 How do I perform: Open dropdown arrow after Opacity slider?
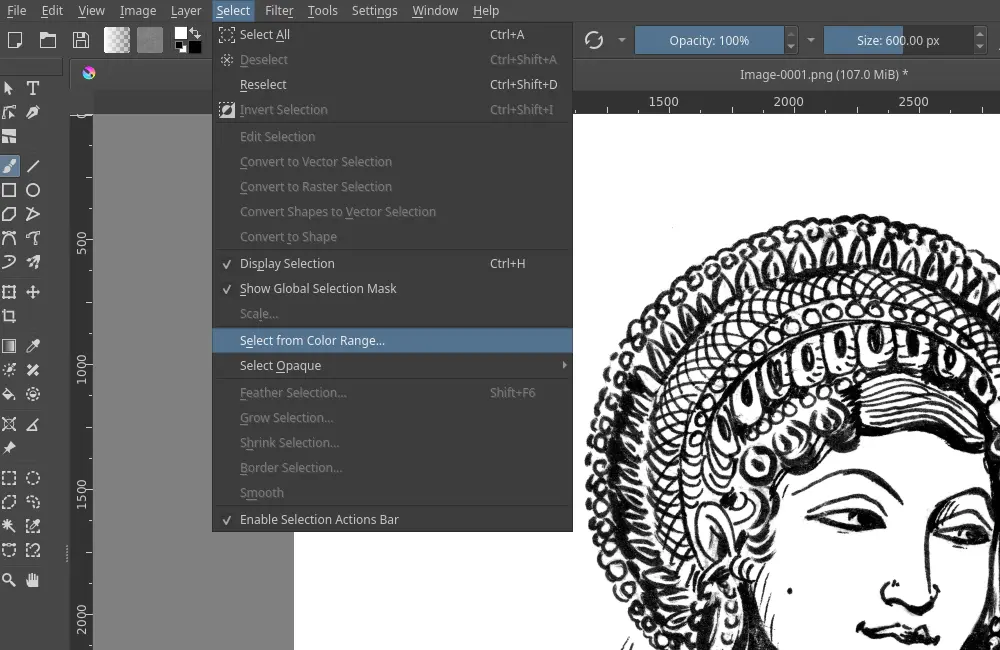[x=811, y=40]
